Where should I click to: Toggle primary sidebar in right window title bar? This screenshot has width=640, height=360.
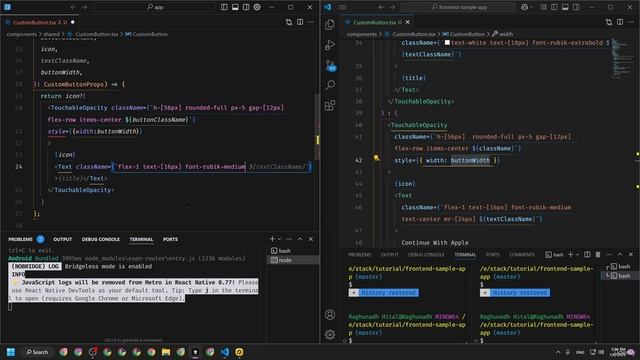(x=554, y=7)
